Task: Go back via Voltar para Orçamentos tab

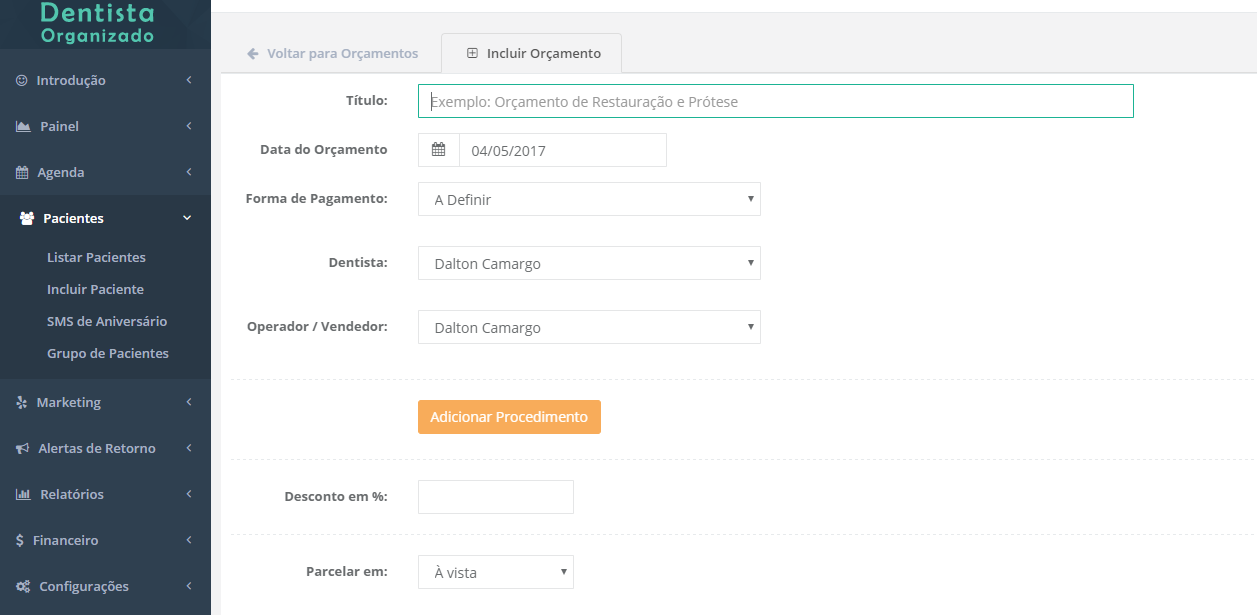Action: point(332,53)
